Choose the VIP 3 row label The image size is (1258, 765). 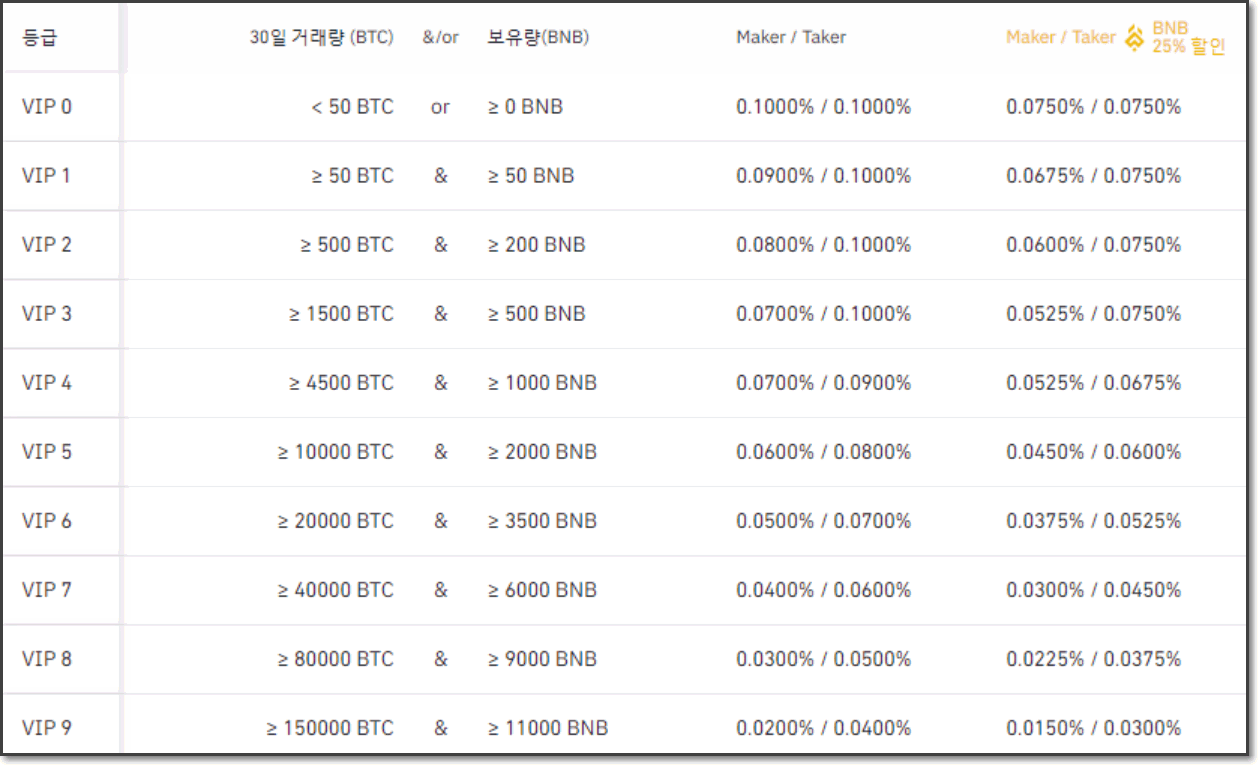[47, 314]
